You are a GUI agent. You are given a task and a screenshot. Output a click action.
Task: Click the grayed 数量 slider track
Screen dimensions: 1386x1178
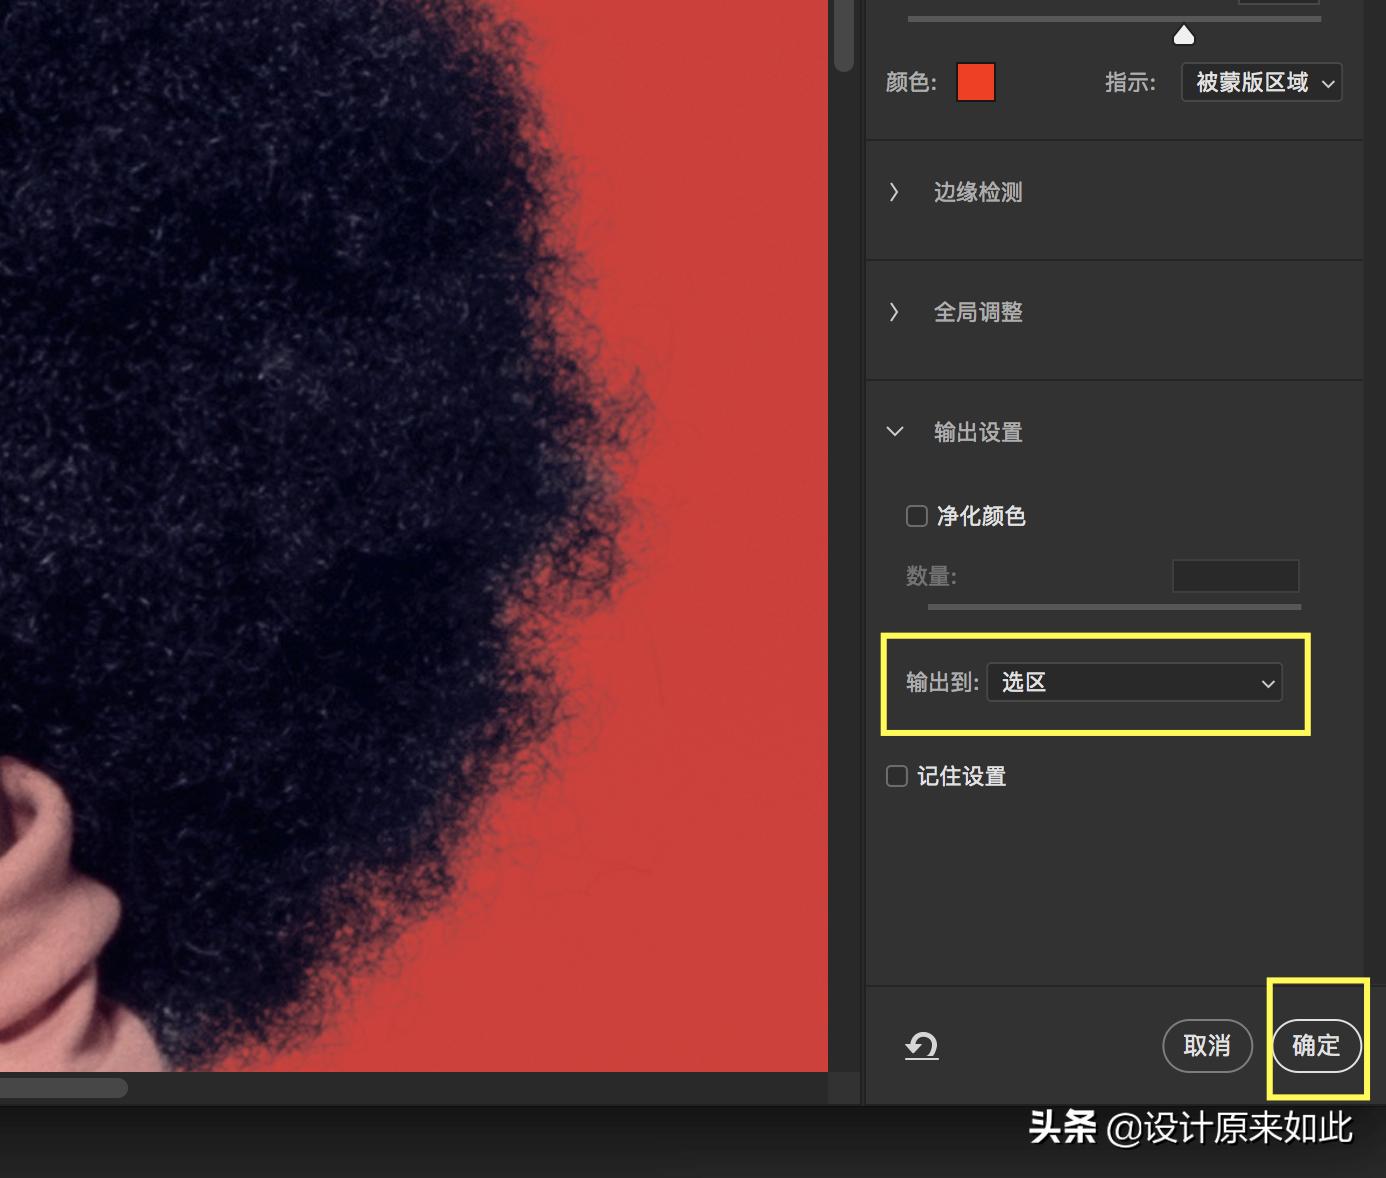pos(1113,607)
